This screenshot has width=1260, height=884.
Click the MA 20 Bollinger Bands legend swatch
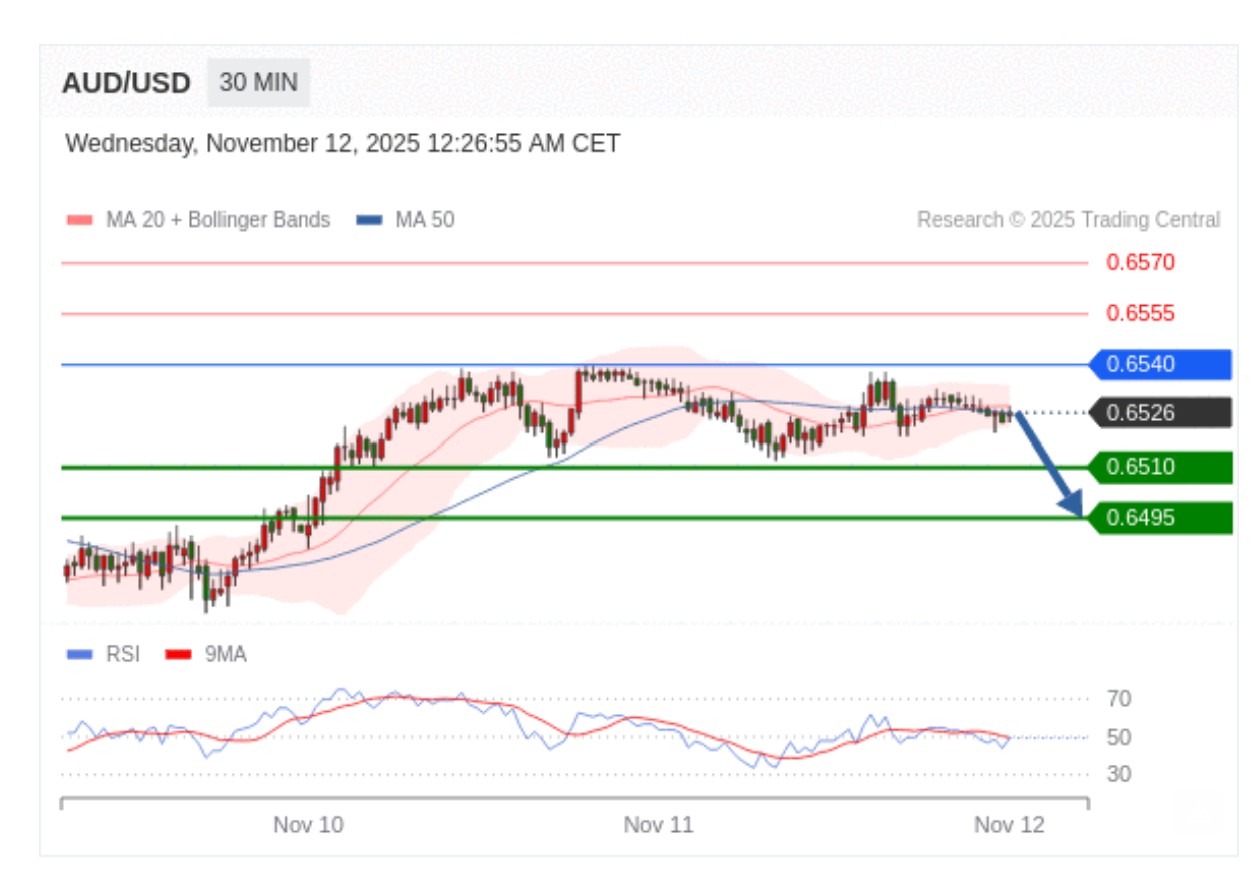point(79,220)
